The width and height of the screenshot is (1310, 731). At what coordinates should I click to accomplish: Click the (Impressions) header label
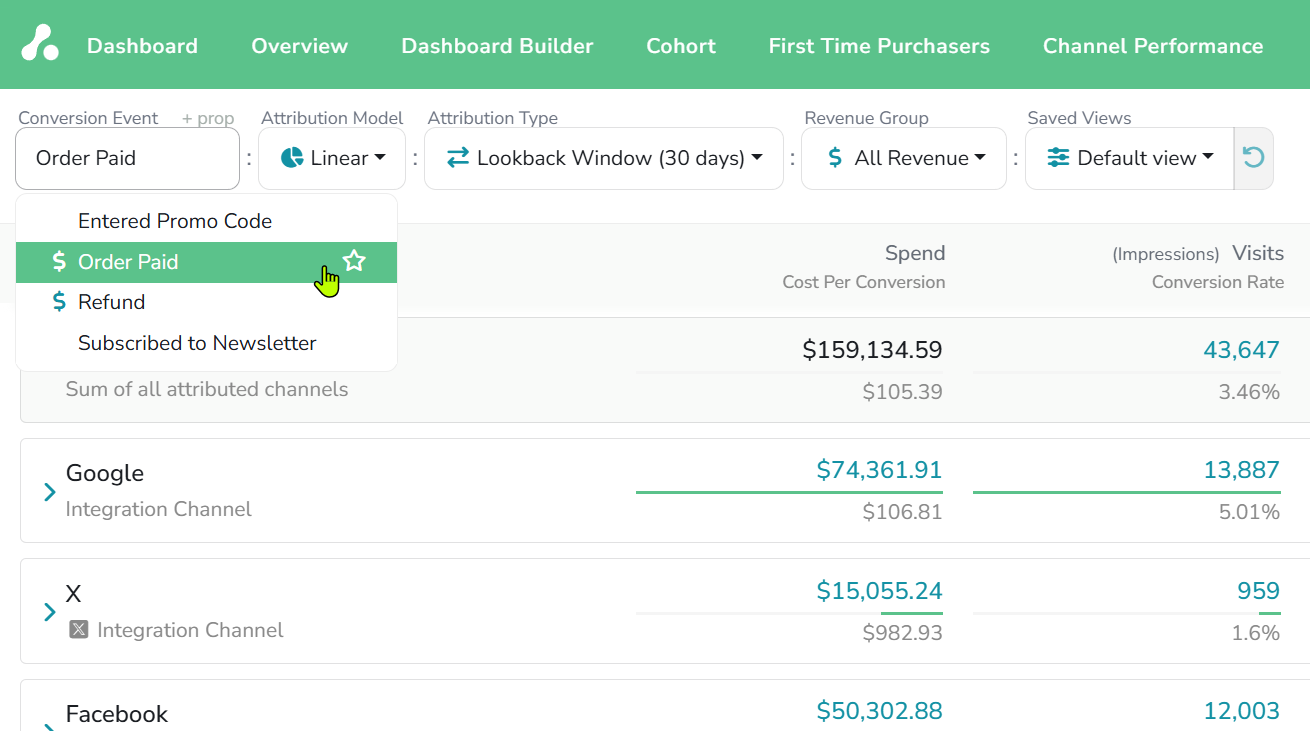(x=1166, y=254)
